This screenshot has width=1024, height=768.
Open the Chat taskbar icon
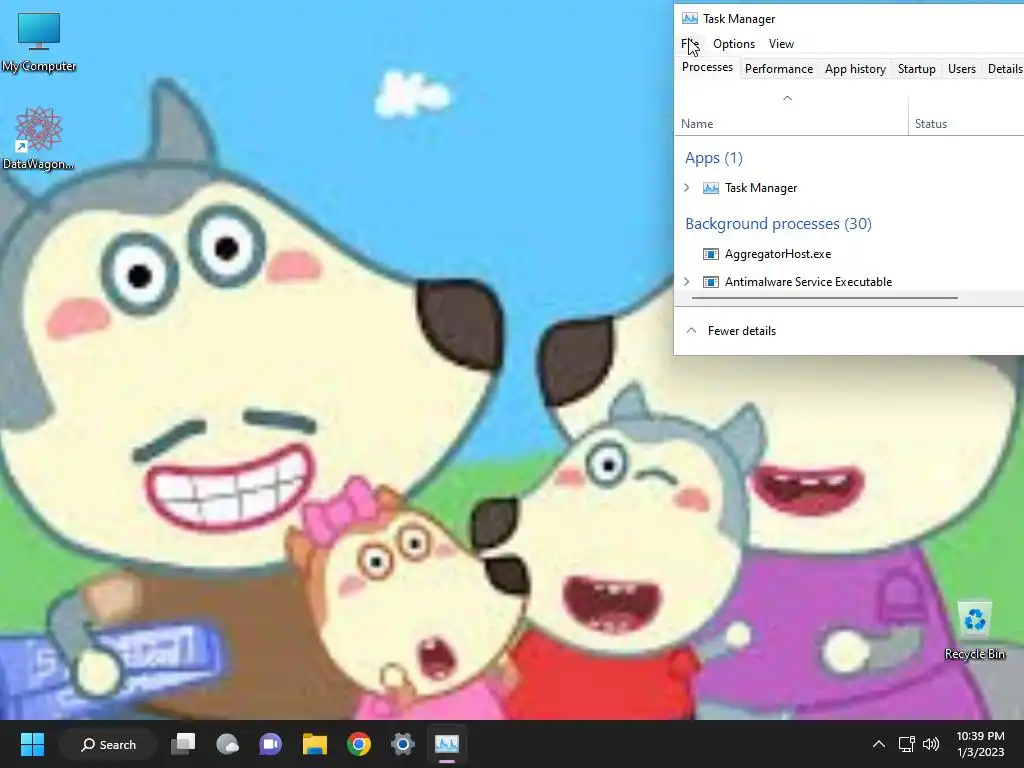tap(270, 744)
